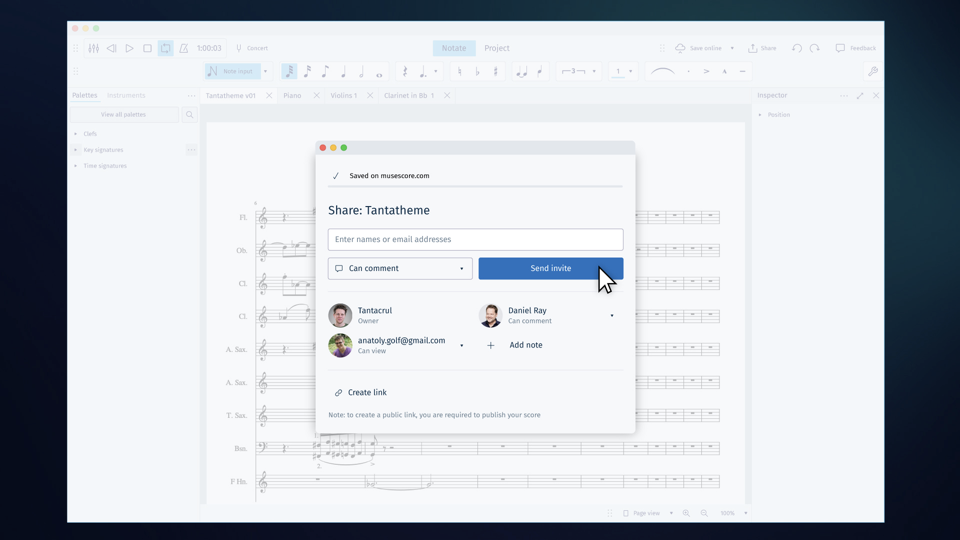Click the rewind to start button
Viewport: 960px width, 540px height.
[111, 48]
